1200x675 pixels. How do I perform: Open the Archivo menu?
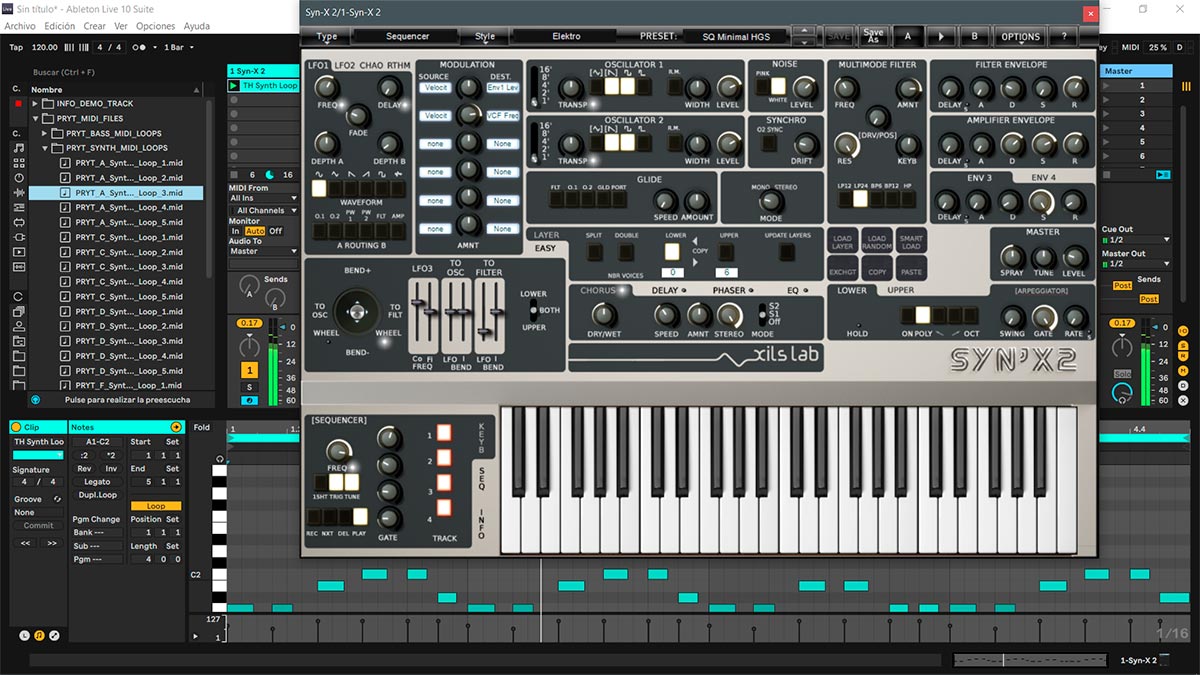pyautogui.click(x=20, y=26)
